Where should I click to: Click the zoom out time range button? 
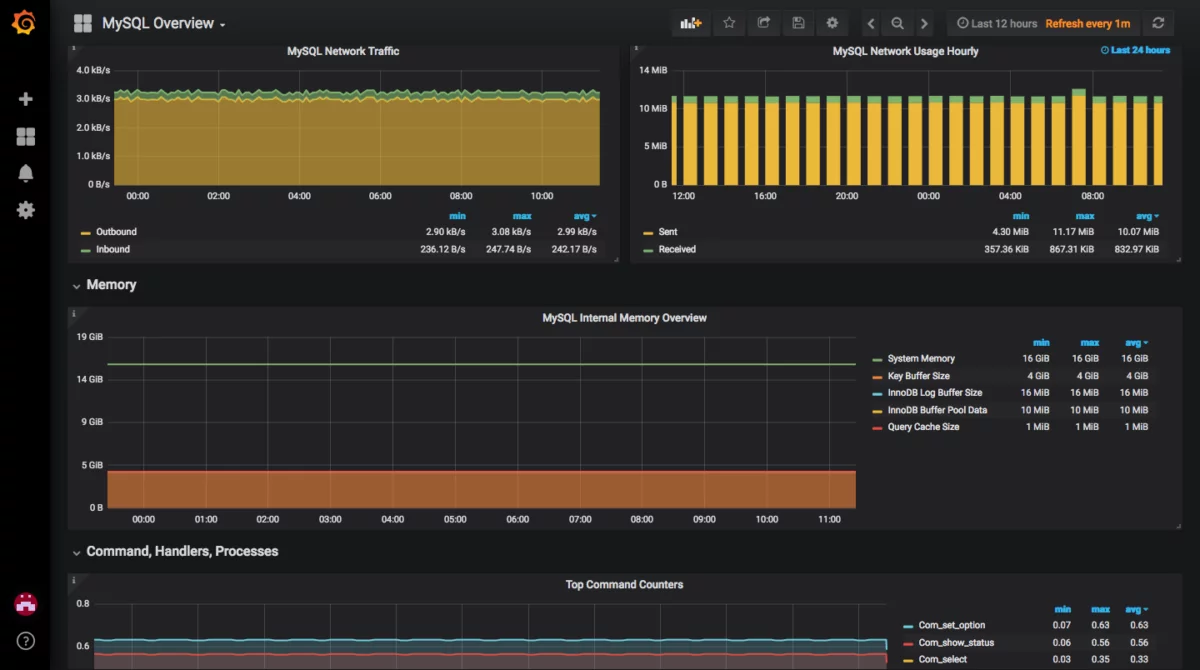[x=897, y=23]
